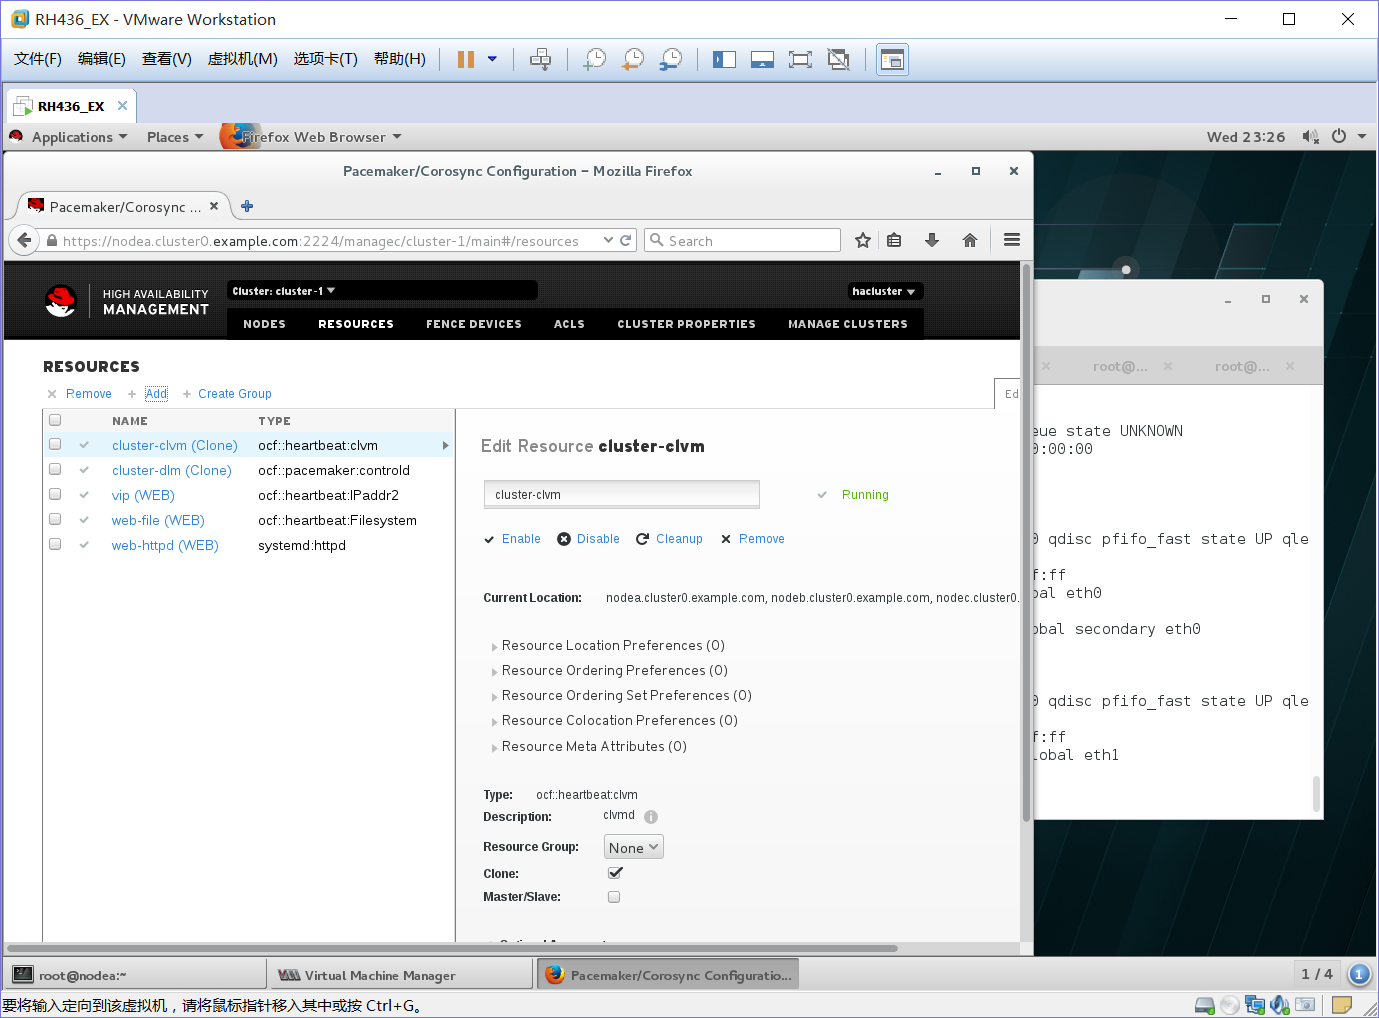Toggle the Clone checkbox

click(614, 873)
